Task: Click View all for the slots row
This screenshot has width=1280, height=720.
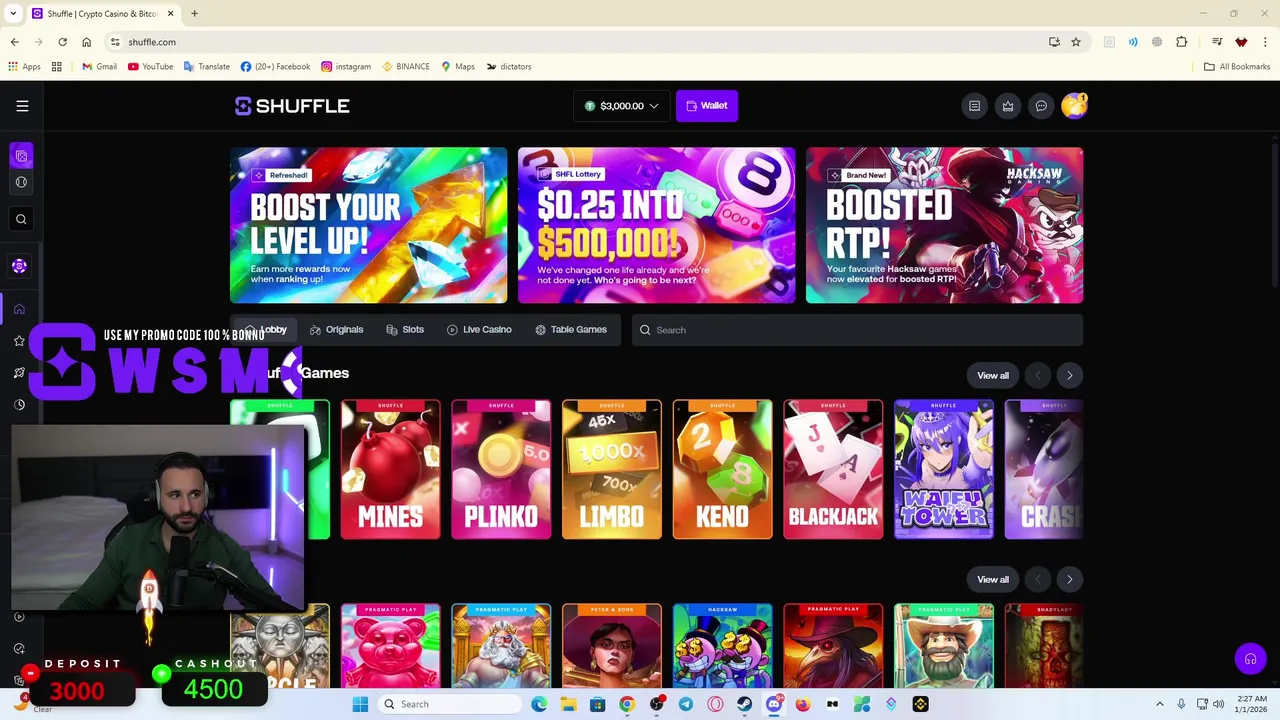Action: [x=993, y=580]
